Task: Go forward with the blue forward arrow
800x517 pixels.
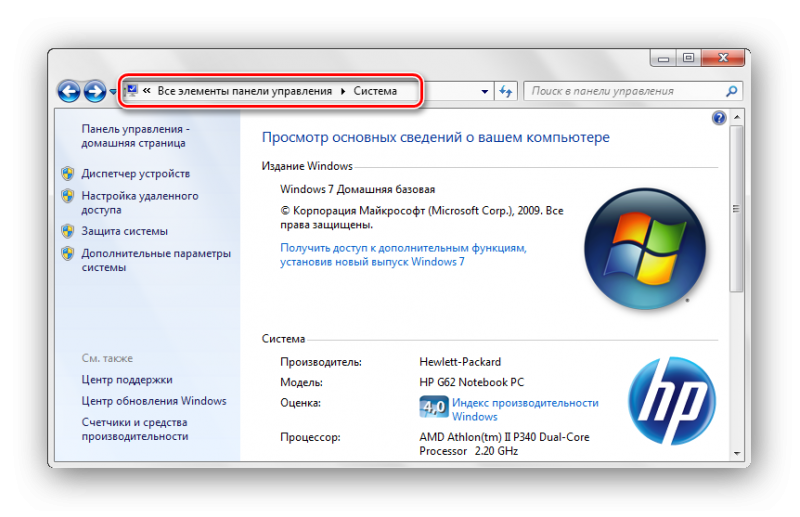Action: [x=94, y=92]
